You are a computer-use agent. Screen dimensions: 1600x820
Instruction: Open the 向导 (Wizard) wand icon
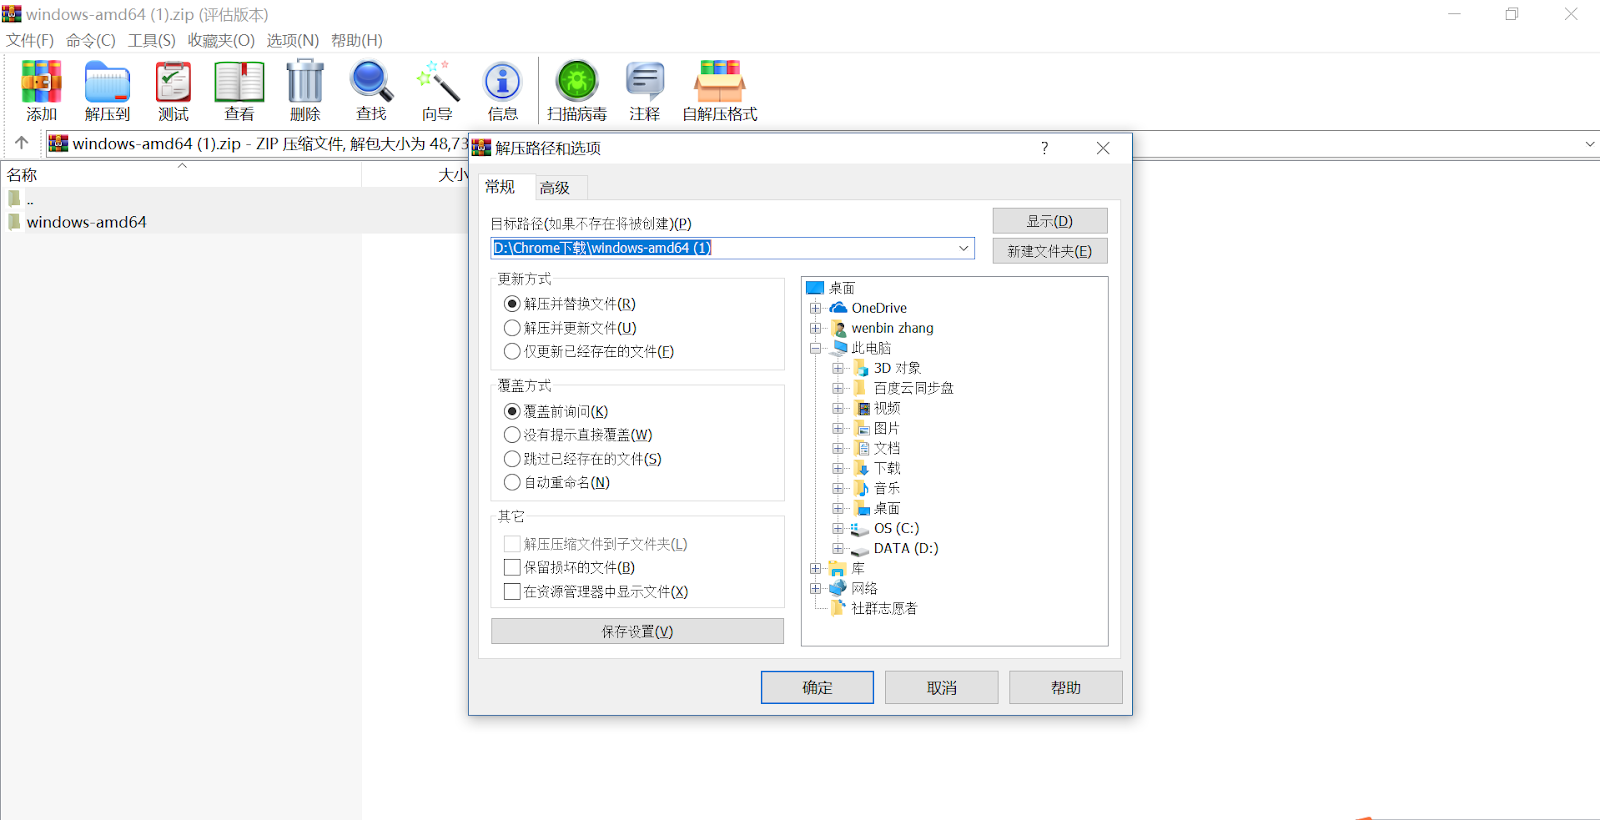pos(437,82)
